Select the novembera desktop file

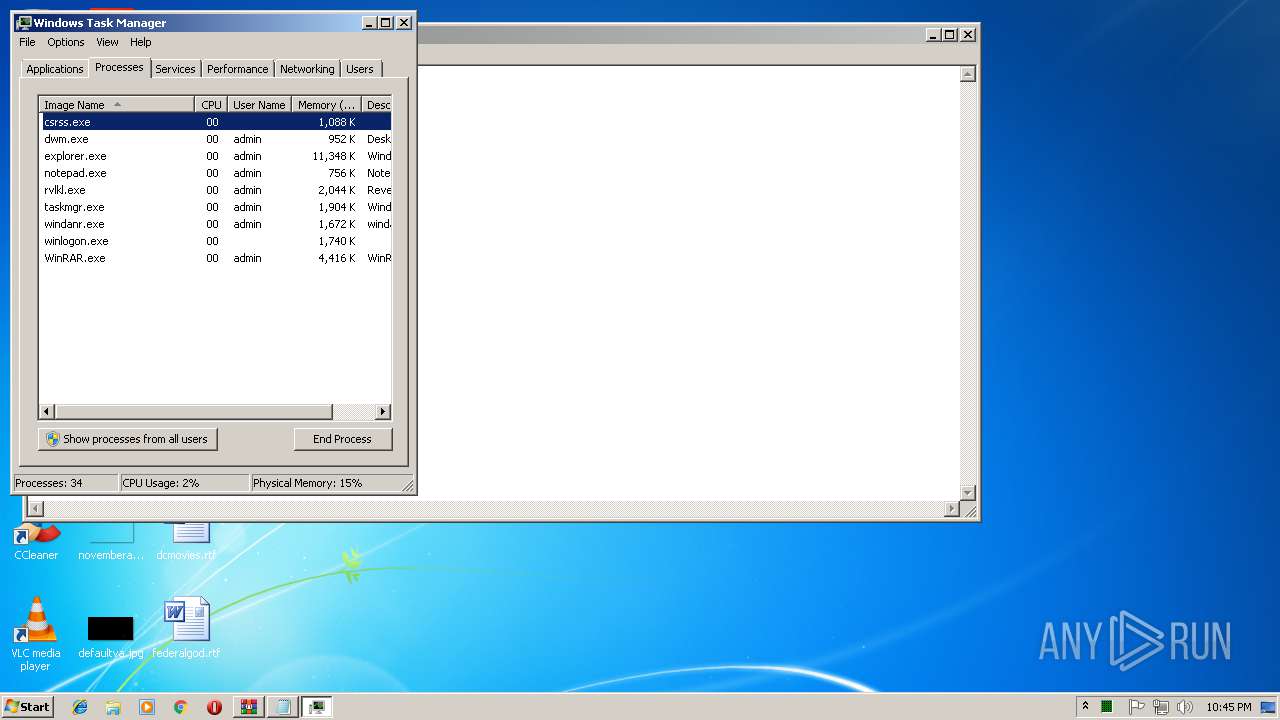tap(111, 541)
